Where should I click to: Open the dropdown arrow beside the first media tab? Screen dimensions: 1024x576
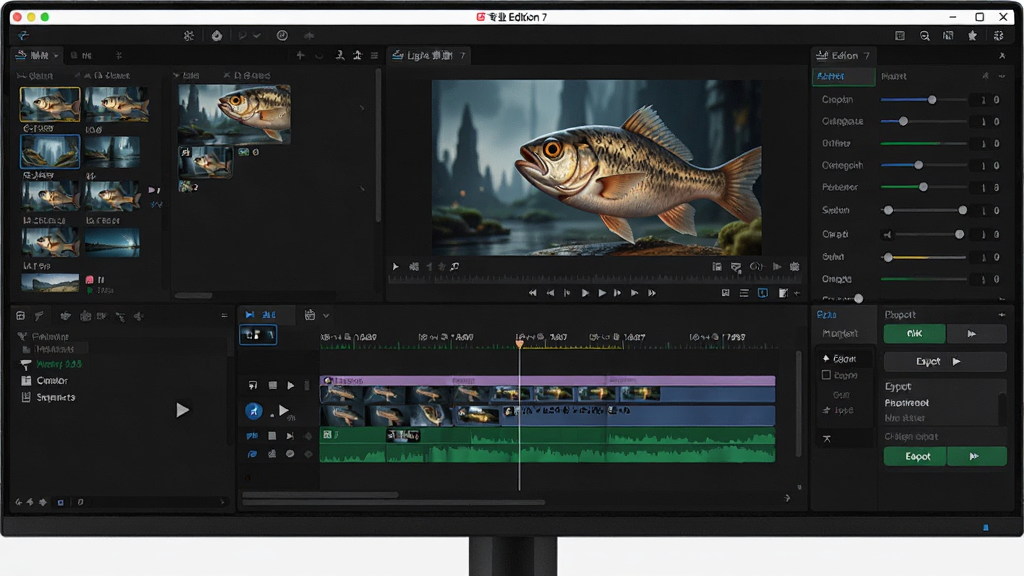[x=56, y=56]
